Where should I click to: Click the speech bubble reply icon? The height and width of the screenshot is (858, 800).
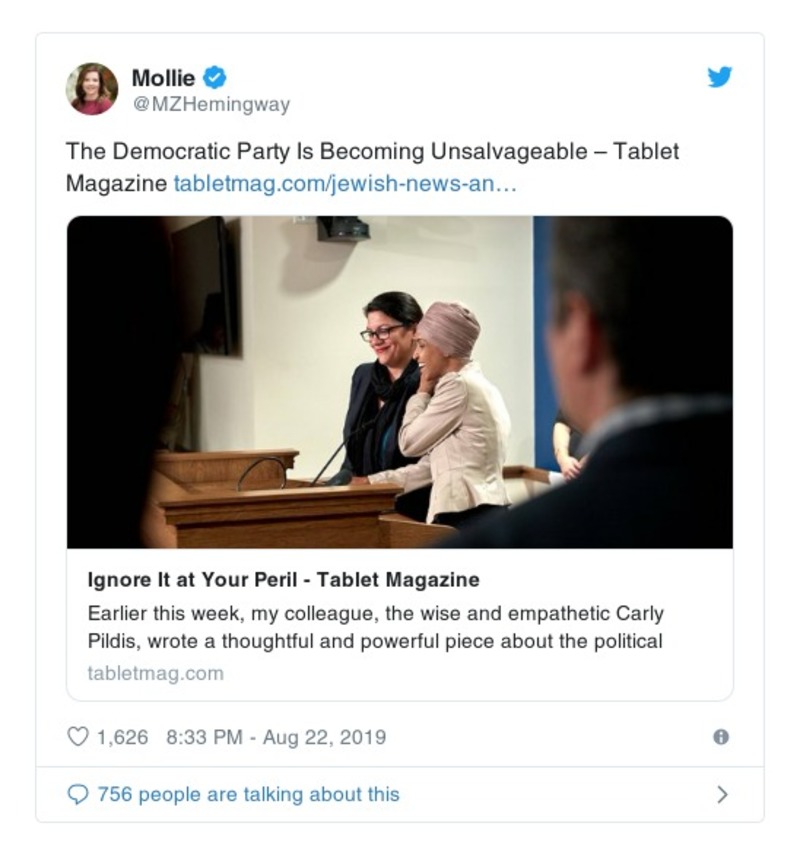pos(77,795)
